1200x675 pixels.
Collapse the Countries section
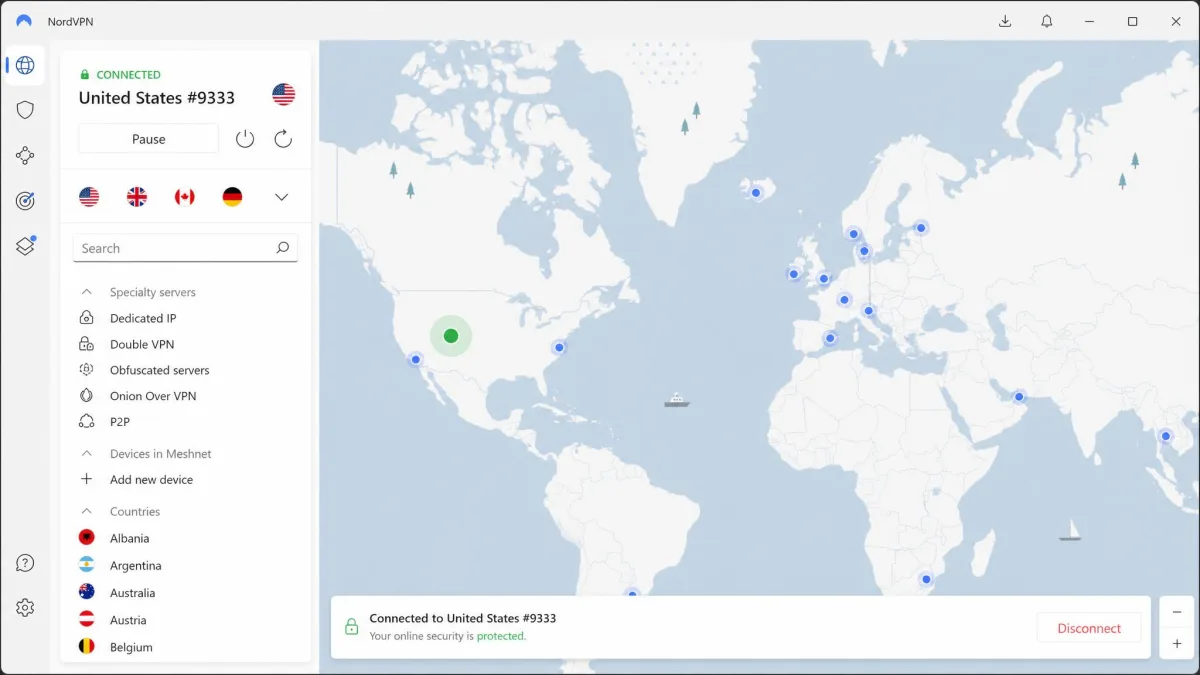pos(87,511)
